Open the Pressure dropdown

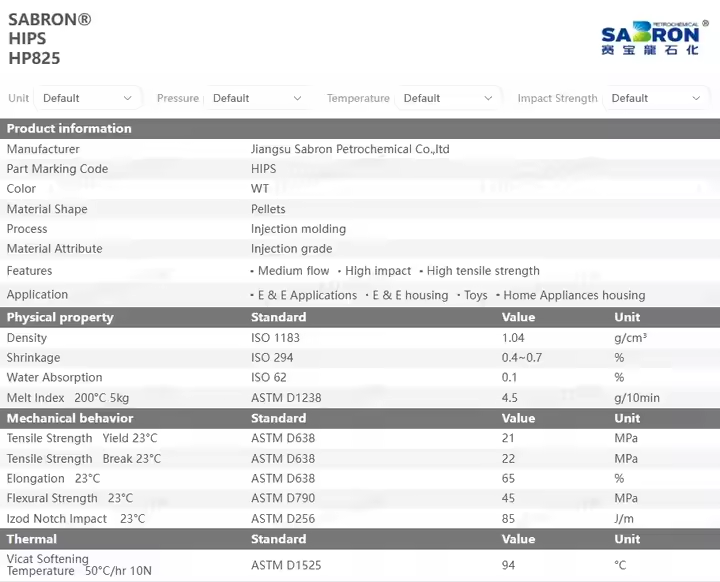(x=257, y=98)
